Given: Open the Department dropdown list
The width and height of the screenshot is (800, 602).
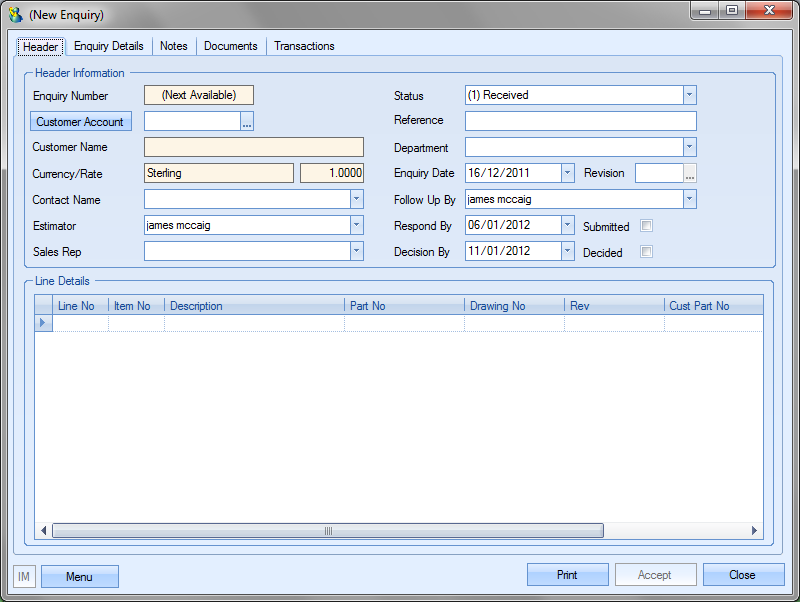Looking at the screenshot, I should click(689, 147).
